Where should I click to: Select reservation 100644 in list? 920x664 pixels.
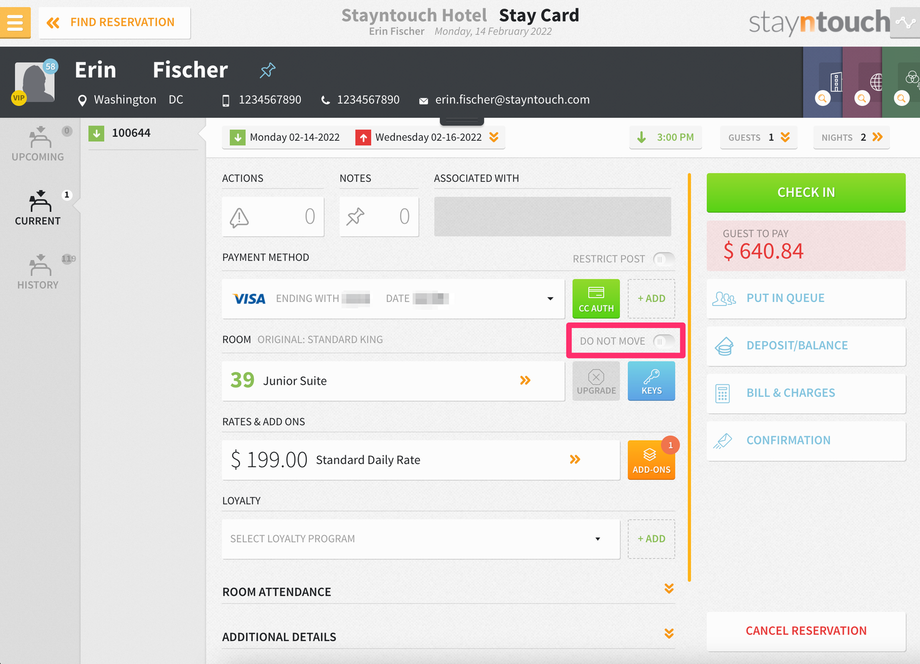[143, 134]
